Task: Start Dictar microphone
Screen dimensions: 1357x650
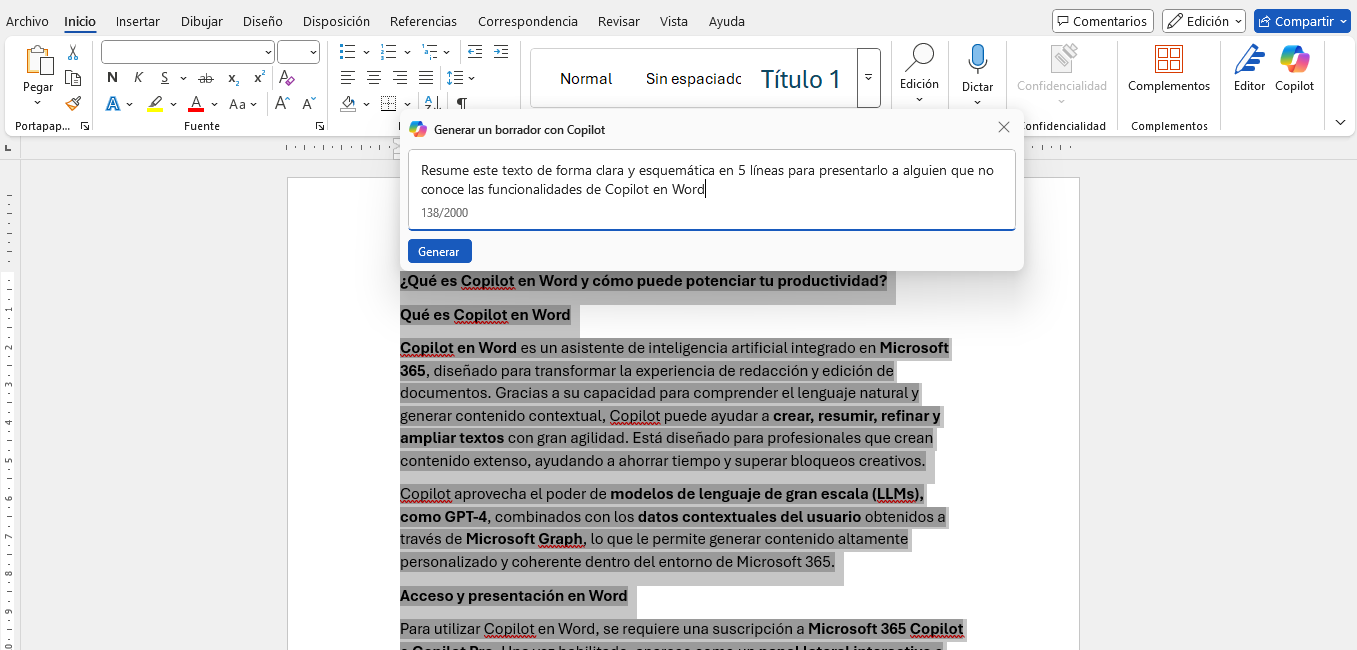Action: [x=977, y=73]
